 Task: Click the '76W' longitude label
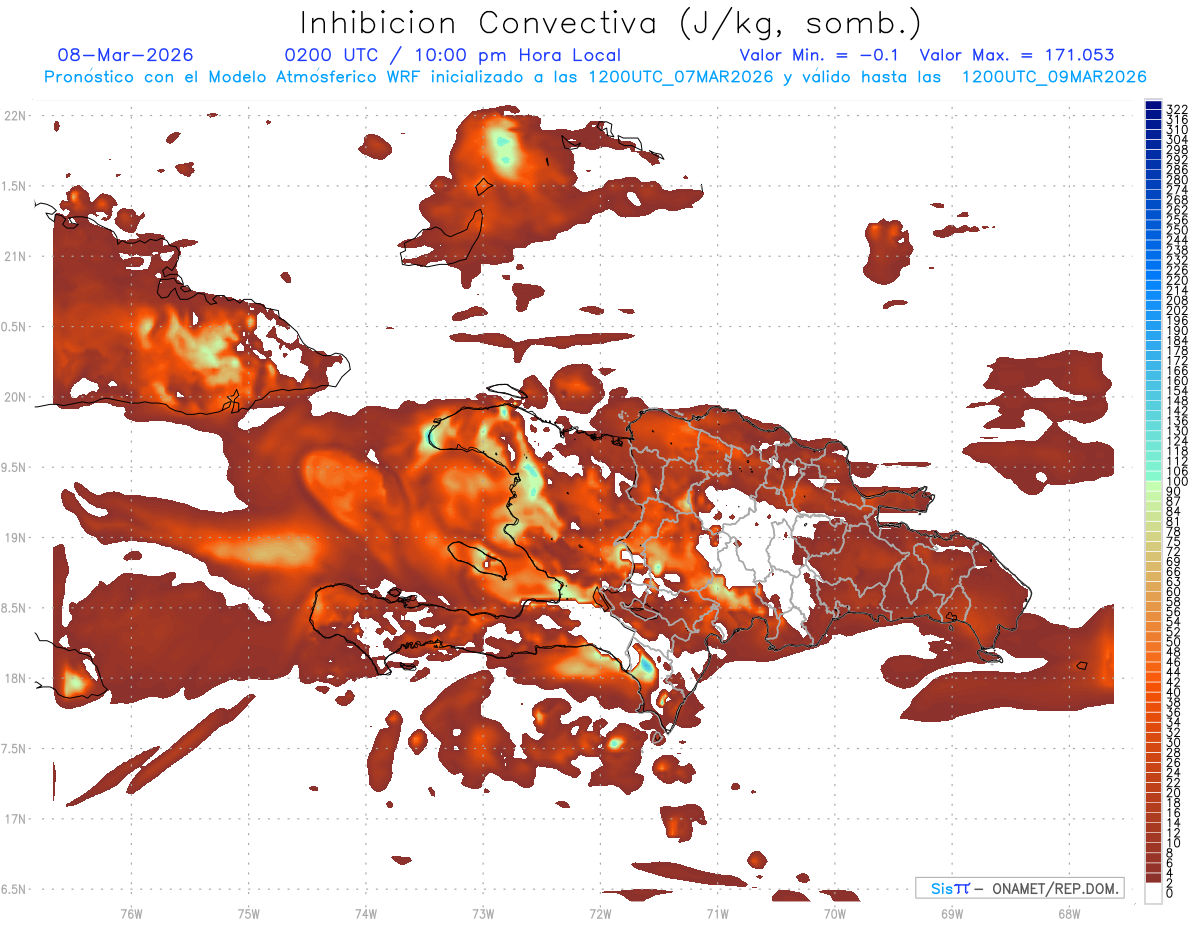131,913
